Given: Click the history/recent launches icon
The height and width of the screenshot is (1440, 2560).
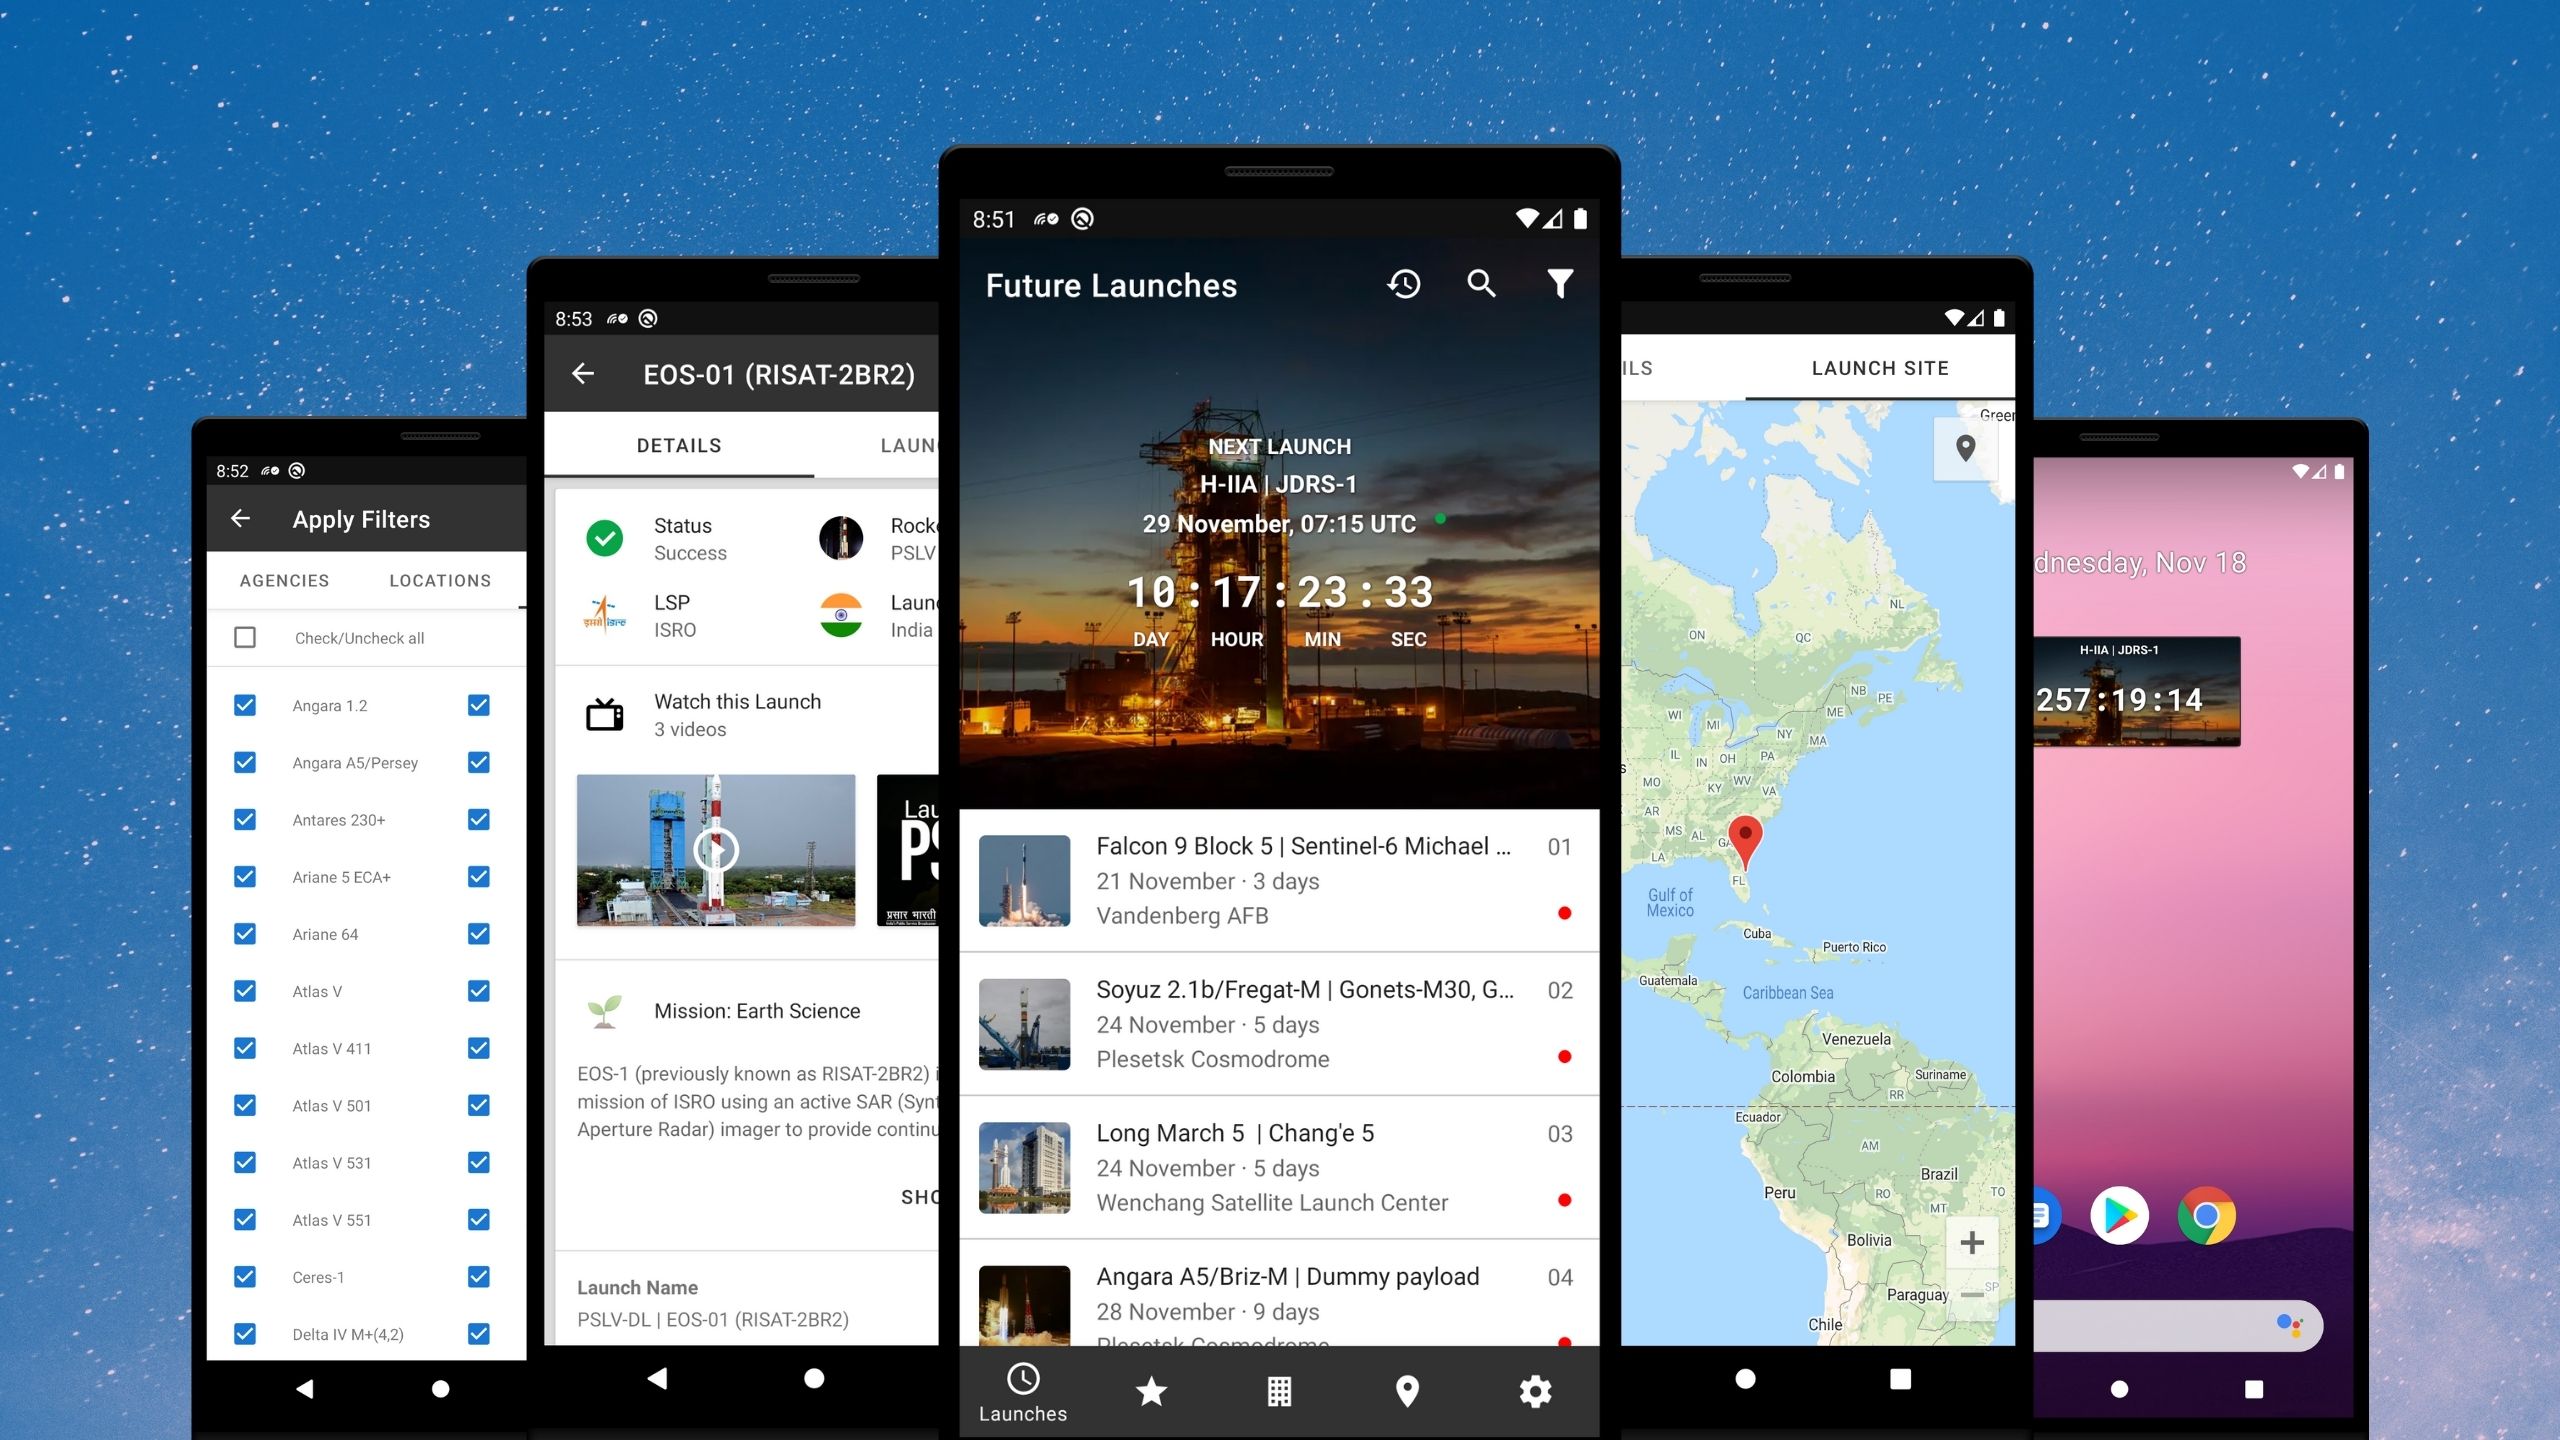Looking at the screenshot, I should pyautogui.click(x=1407, y=285).
